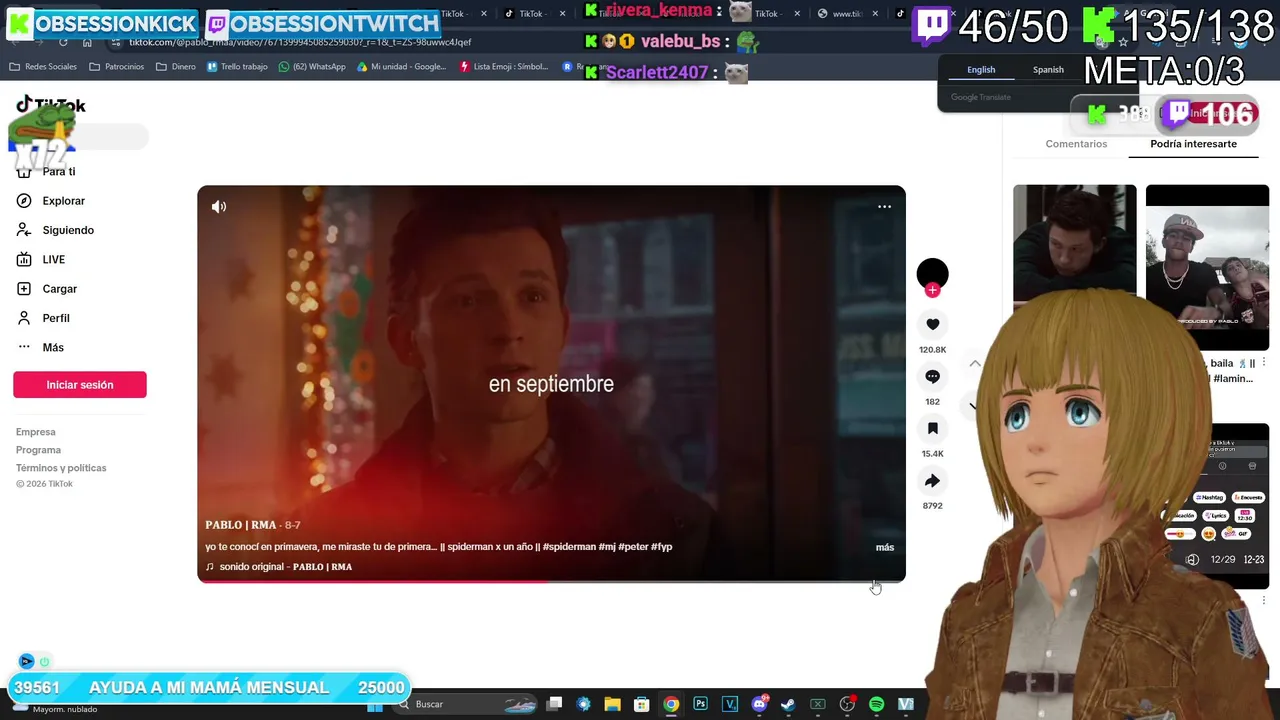Image resolution: width=1280 pixels, height=720 pixels.
Task: Open Steam from the taskbar
Action: point(788,704)
